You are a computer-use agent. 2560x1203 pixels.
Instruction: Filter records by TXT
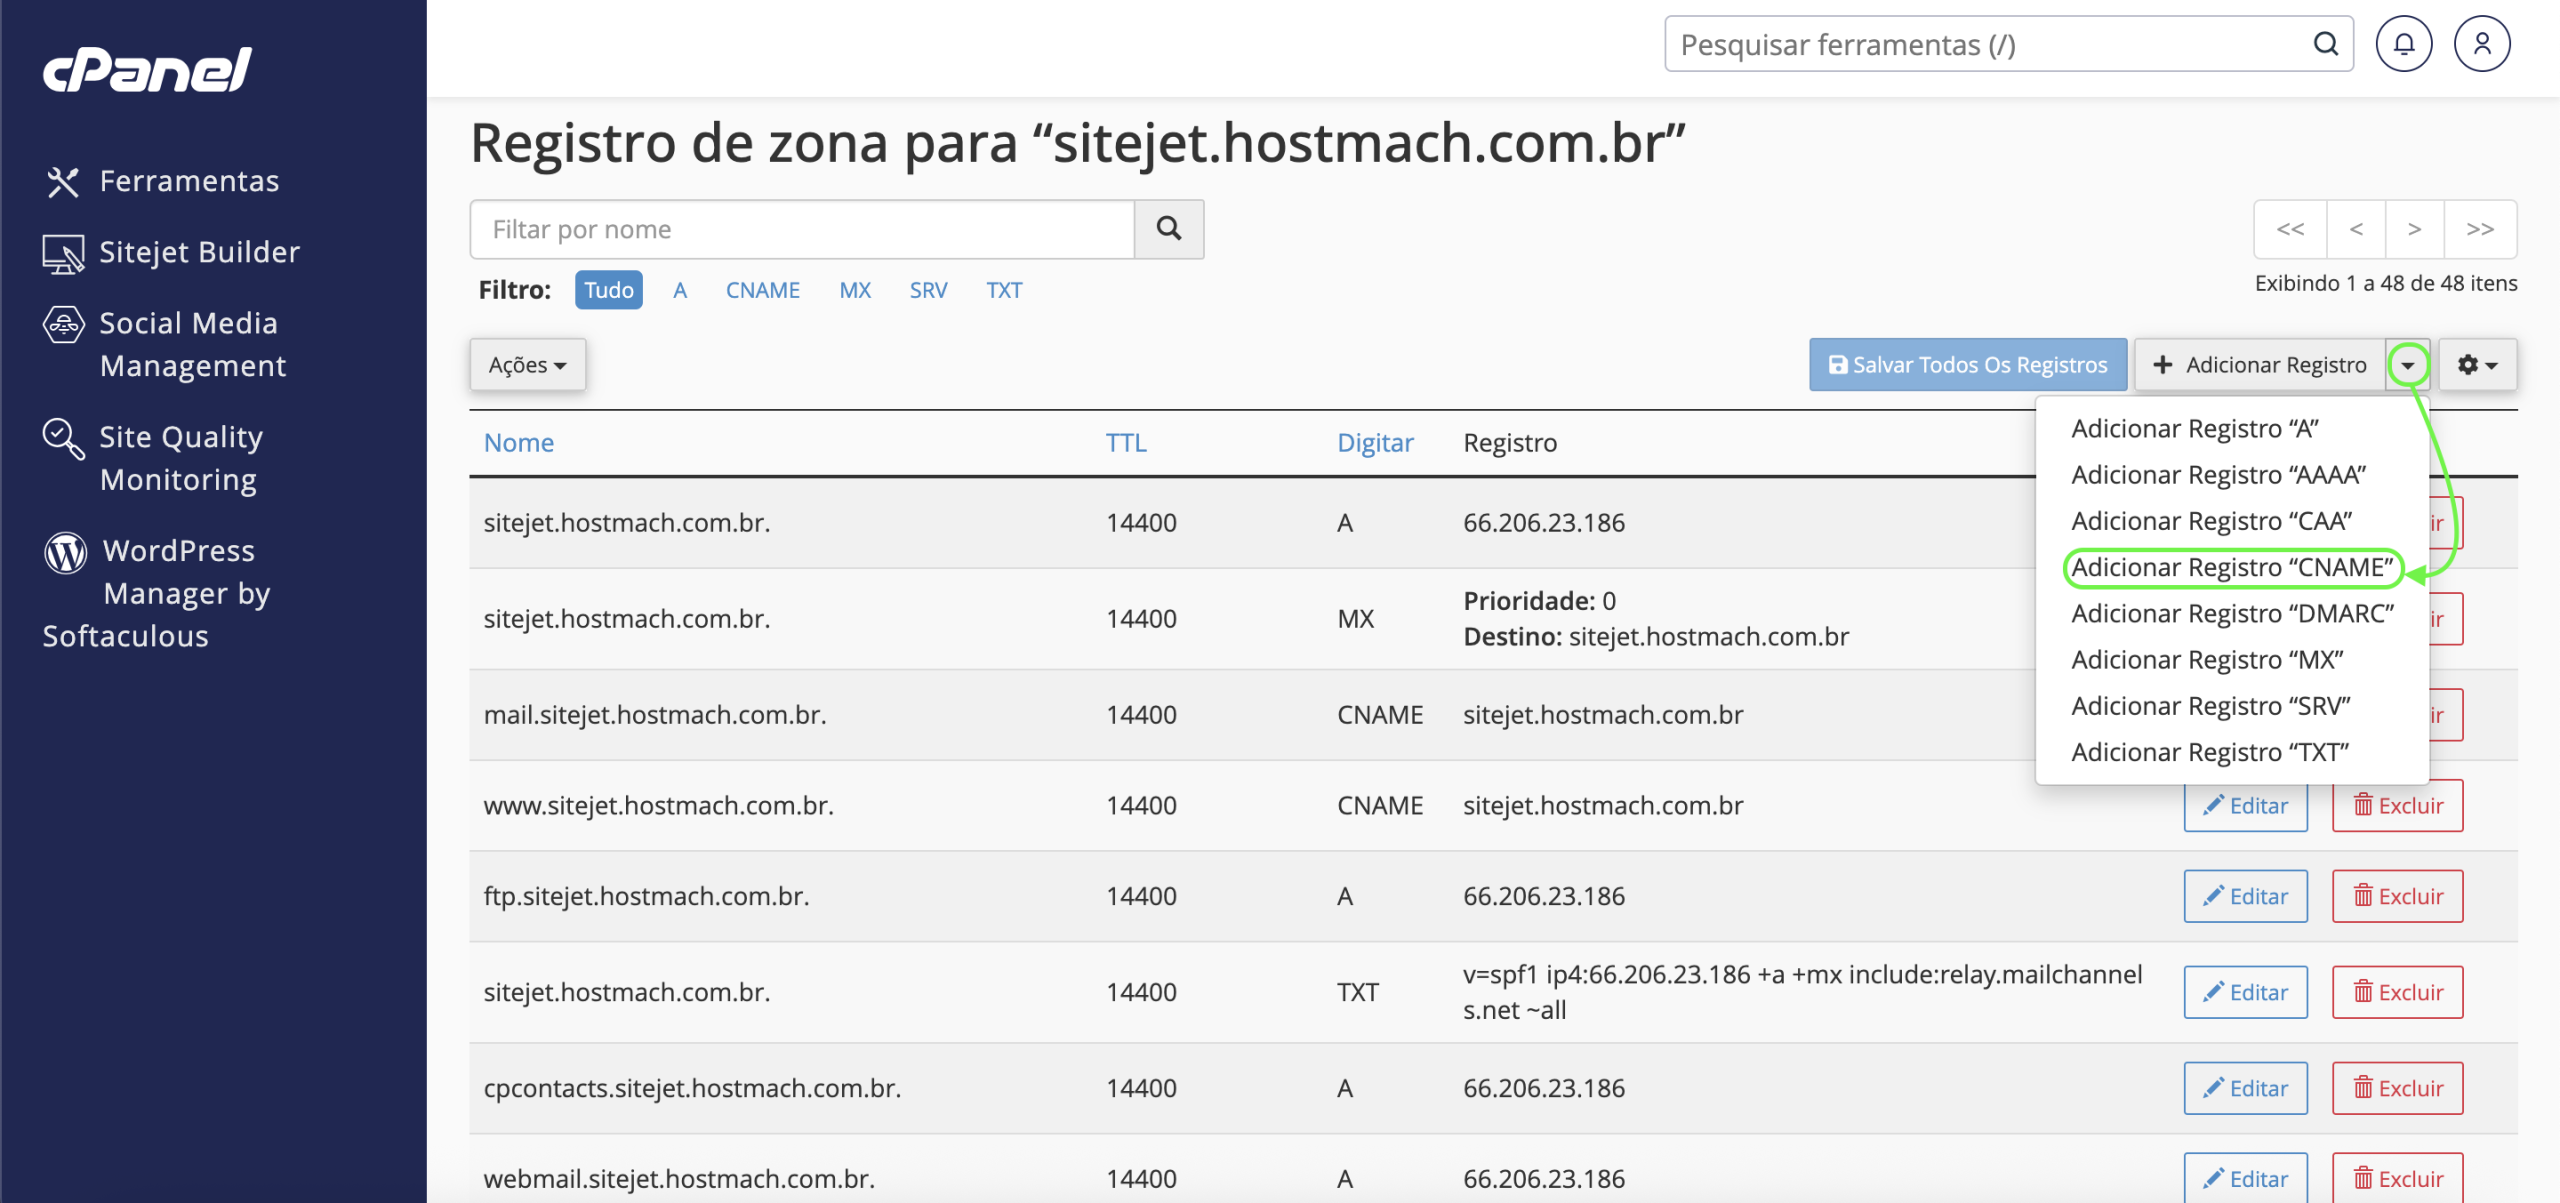1004,290
